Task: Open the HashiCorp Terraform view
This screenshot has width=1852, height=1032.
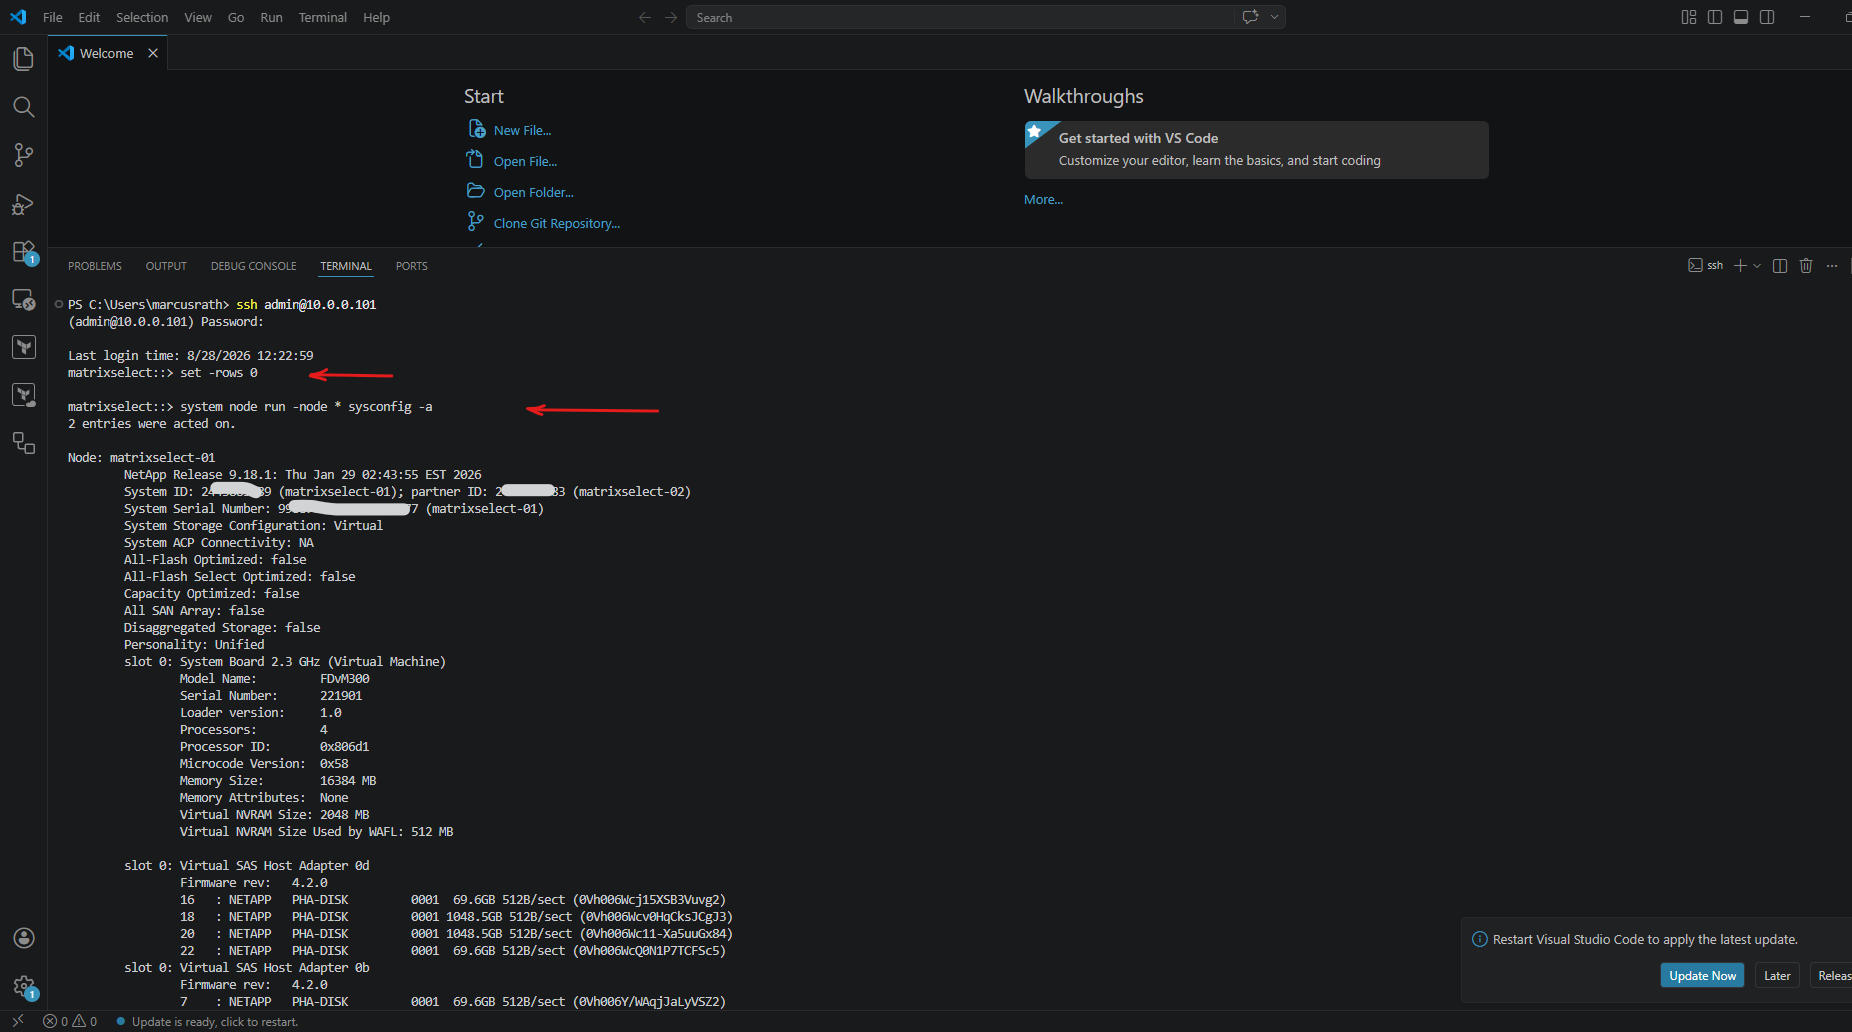Action: (23, 347)
